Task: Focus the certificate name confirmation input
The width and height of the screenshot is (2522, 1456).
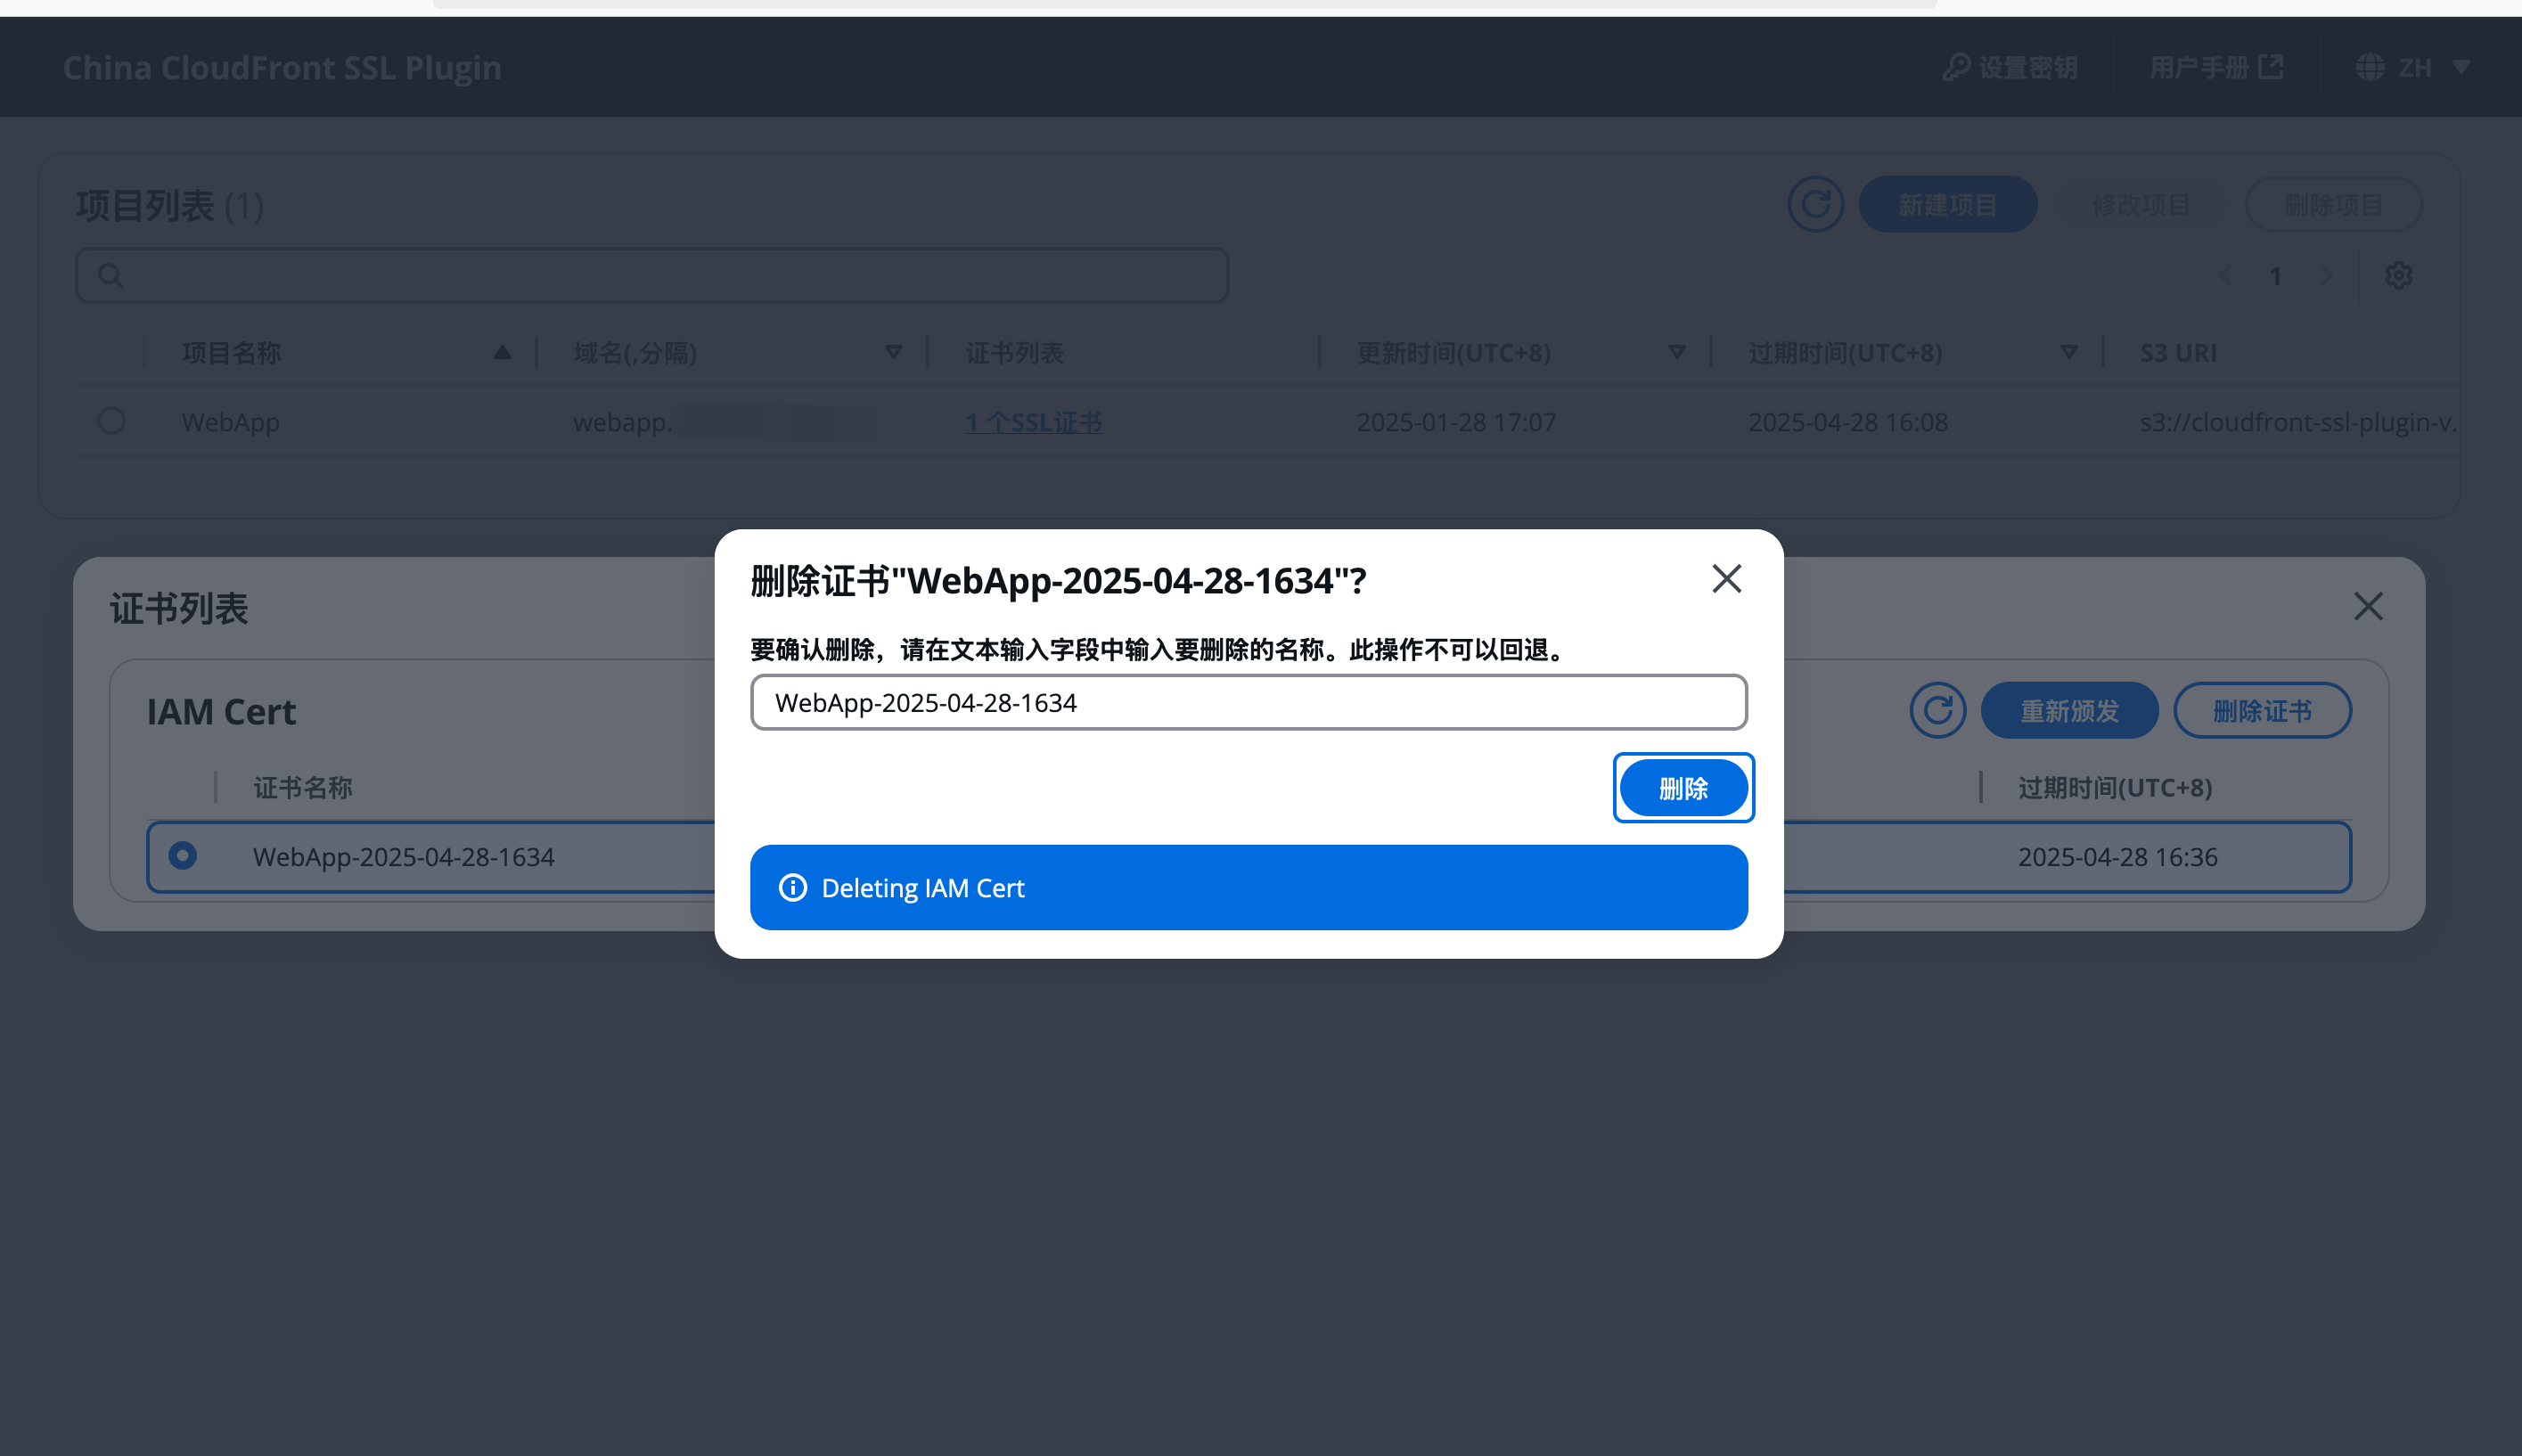Action: (x=1248, y=702)
